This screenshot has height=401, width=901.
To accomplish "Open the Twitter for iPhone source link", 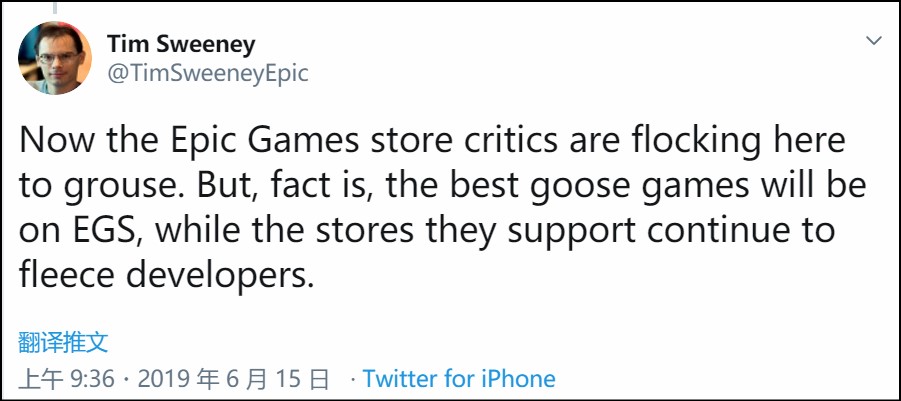I will coord(459,379).
